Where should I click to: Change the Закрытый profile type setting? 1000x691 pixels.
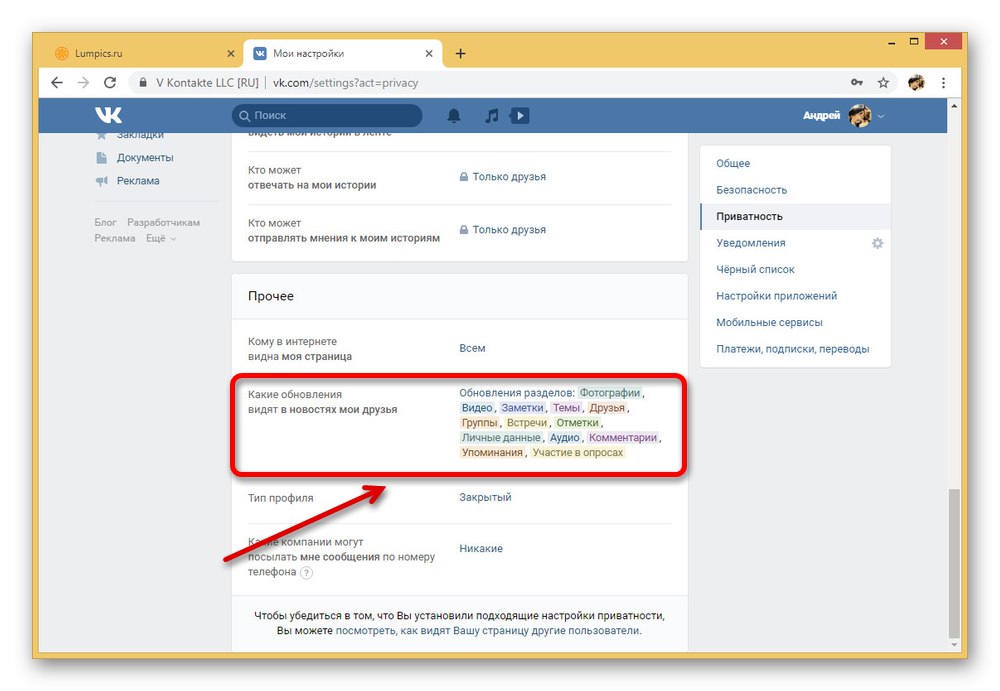pos(485,497)
